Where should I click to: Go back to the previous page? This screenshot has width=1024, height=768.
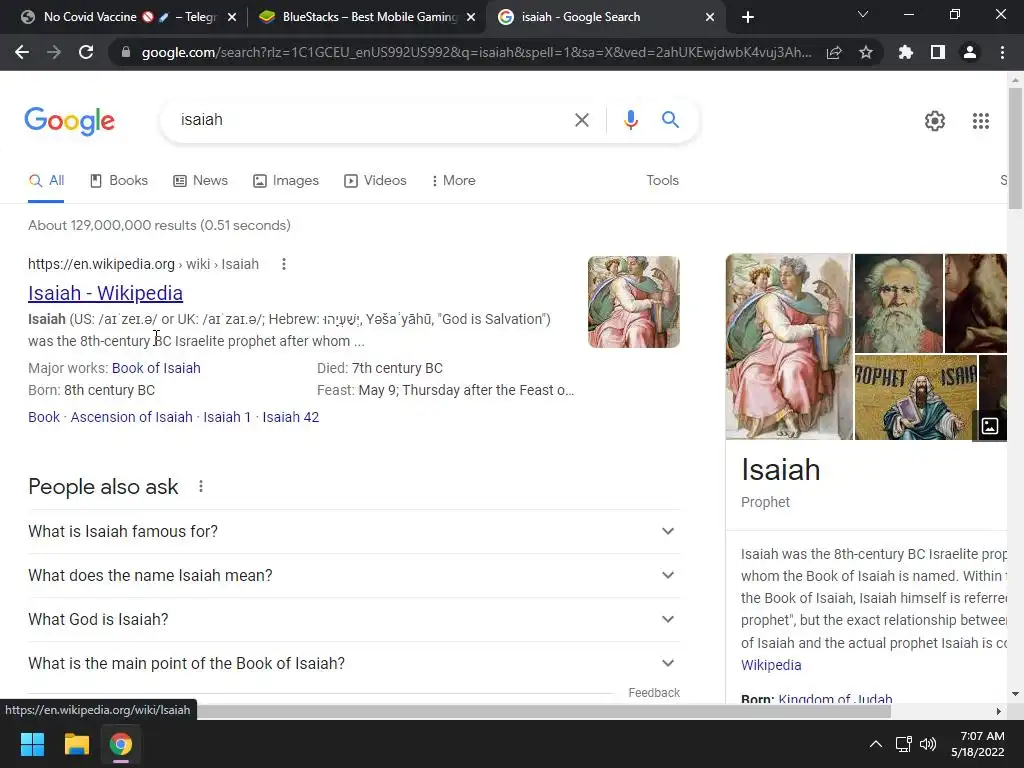22,52
